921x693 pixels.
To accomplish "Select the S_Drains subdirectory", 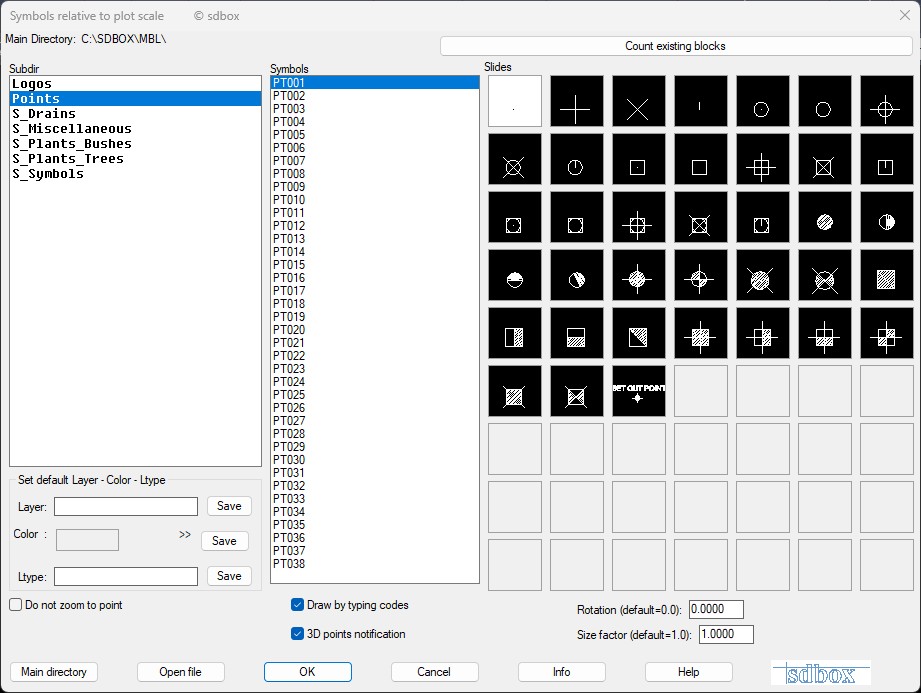I will (135, 114).
